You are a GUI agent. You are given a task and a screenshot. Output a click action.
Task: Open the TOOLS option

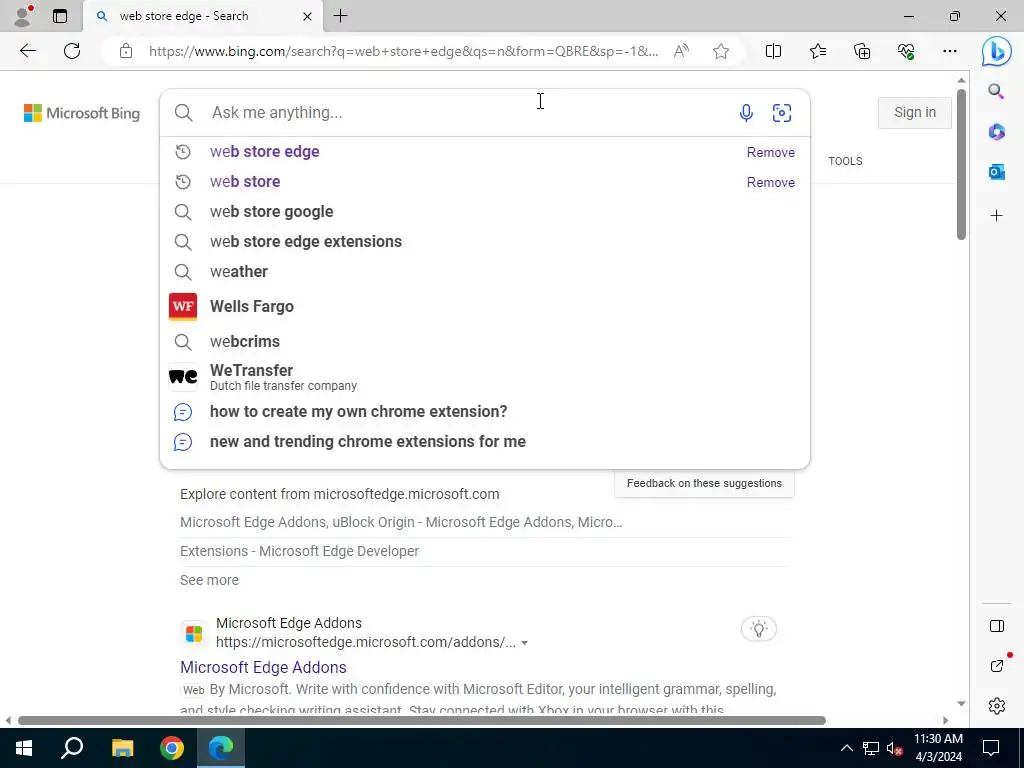[845, 161]
